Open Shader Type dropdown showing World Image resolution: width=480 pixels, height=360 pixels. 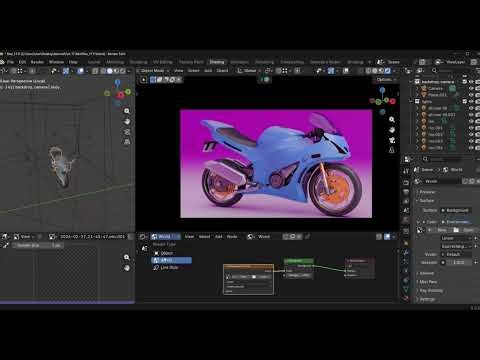pyautogui.click(x=165, y=237)
